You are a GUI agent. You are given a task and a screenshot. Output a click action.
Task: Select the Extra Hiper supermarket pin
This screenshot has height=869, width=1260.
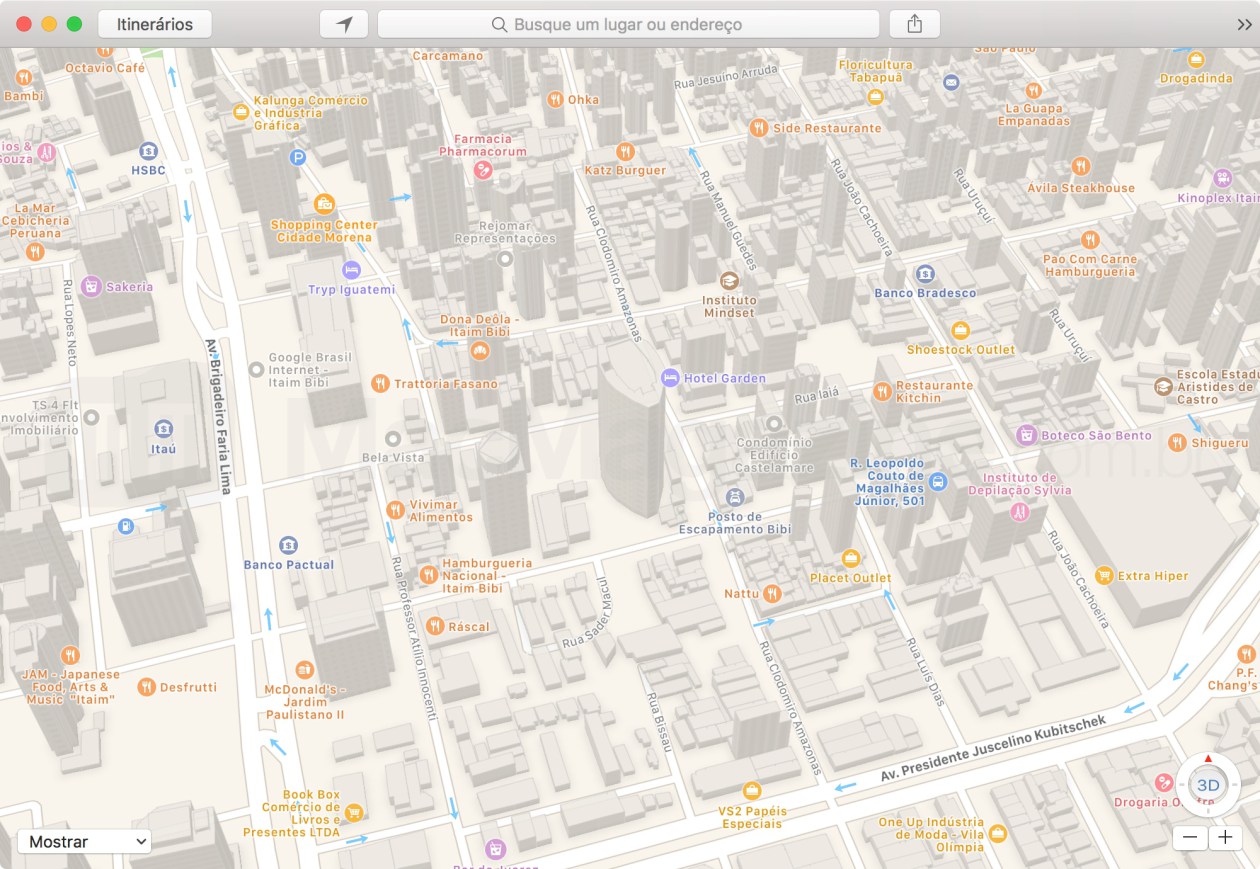(1104, 575)
